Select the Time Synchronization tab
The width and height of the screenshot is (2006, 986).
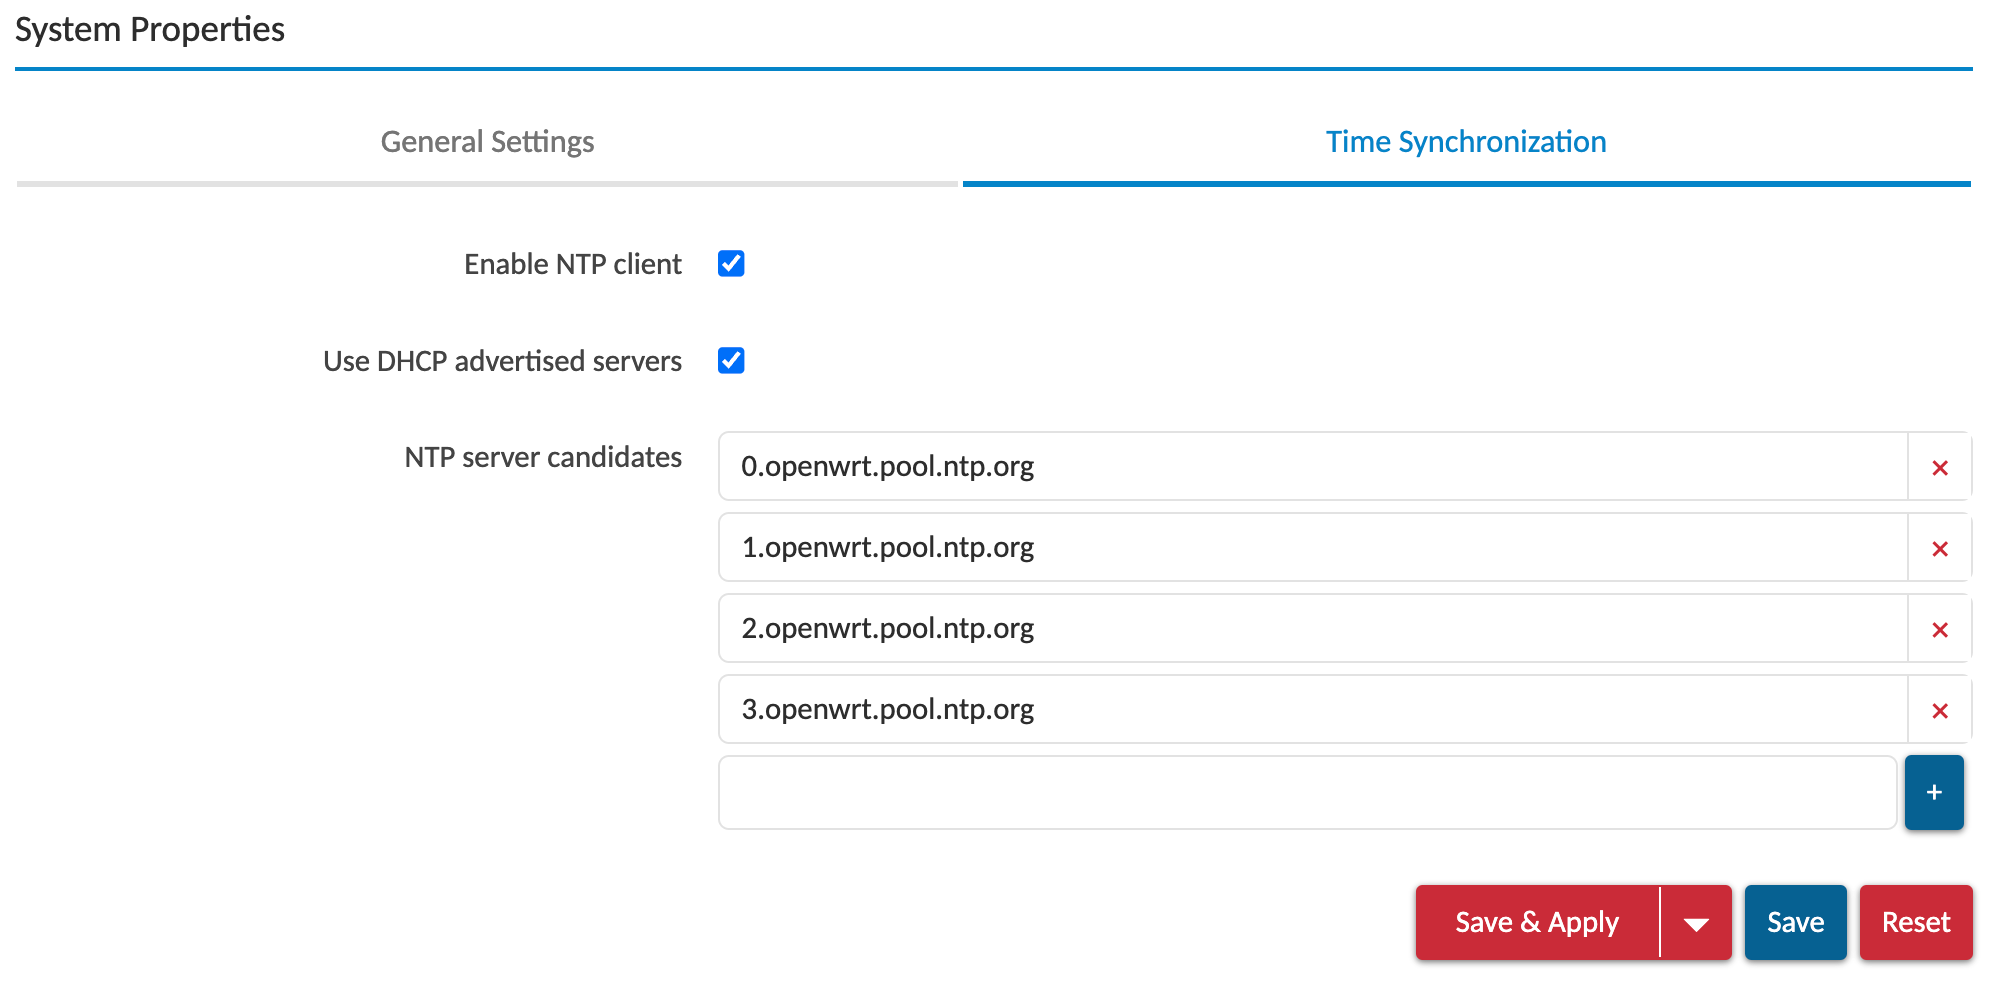point(1466,142)
